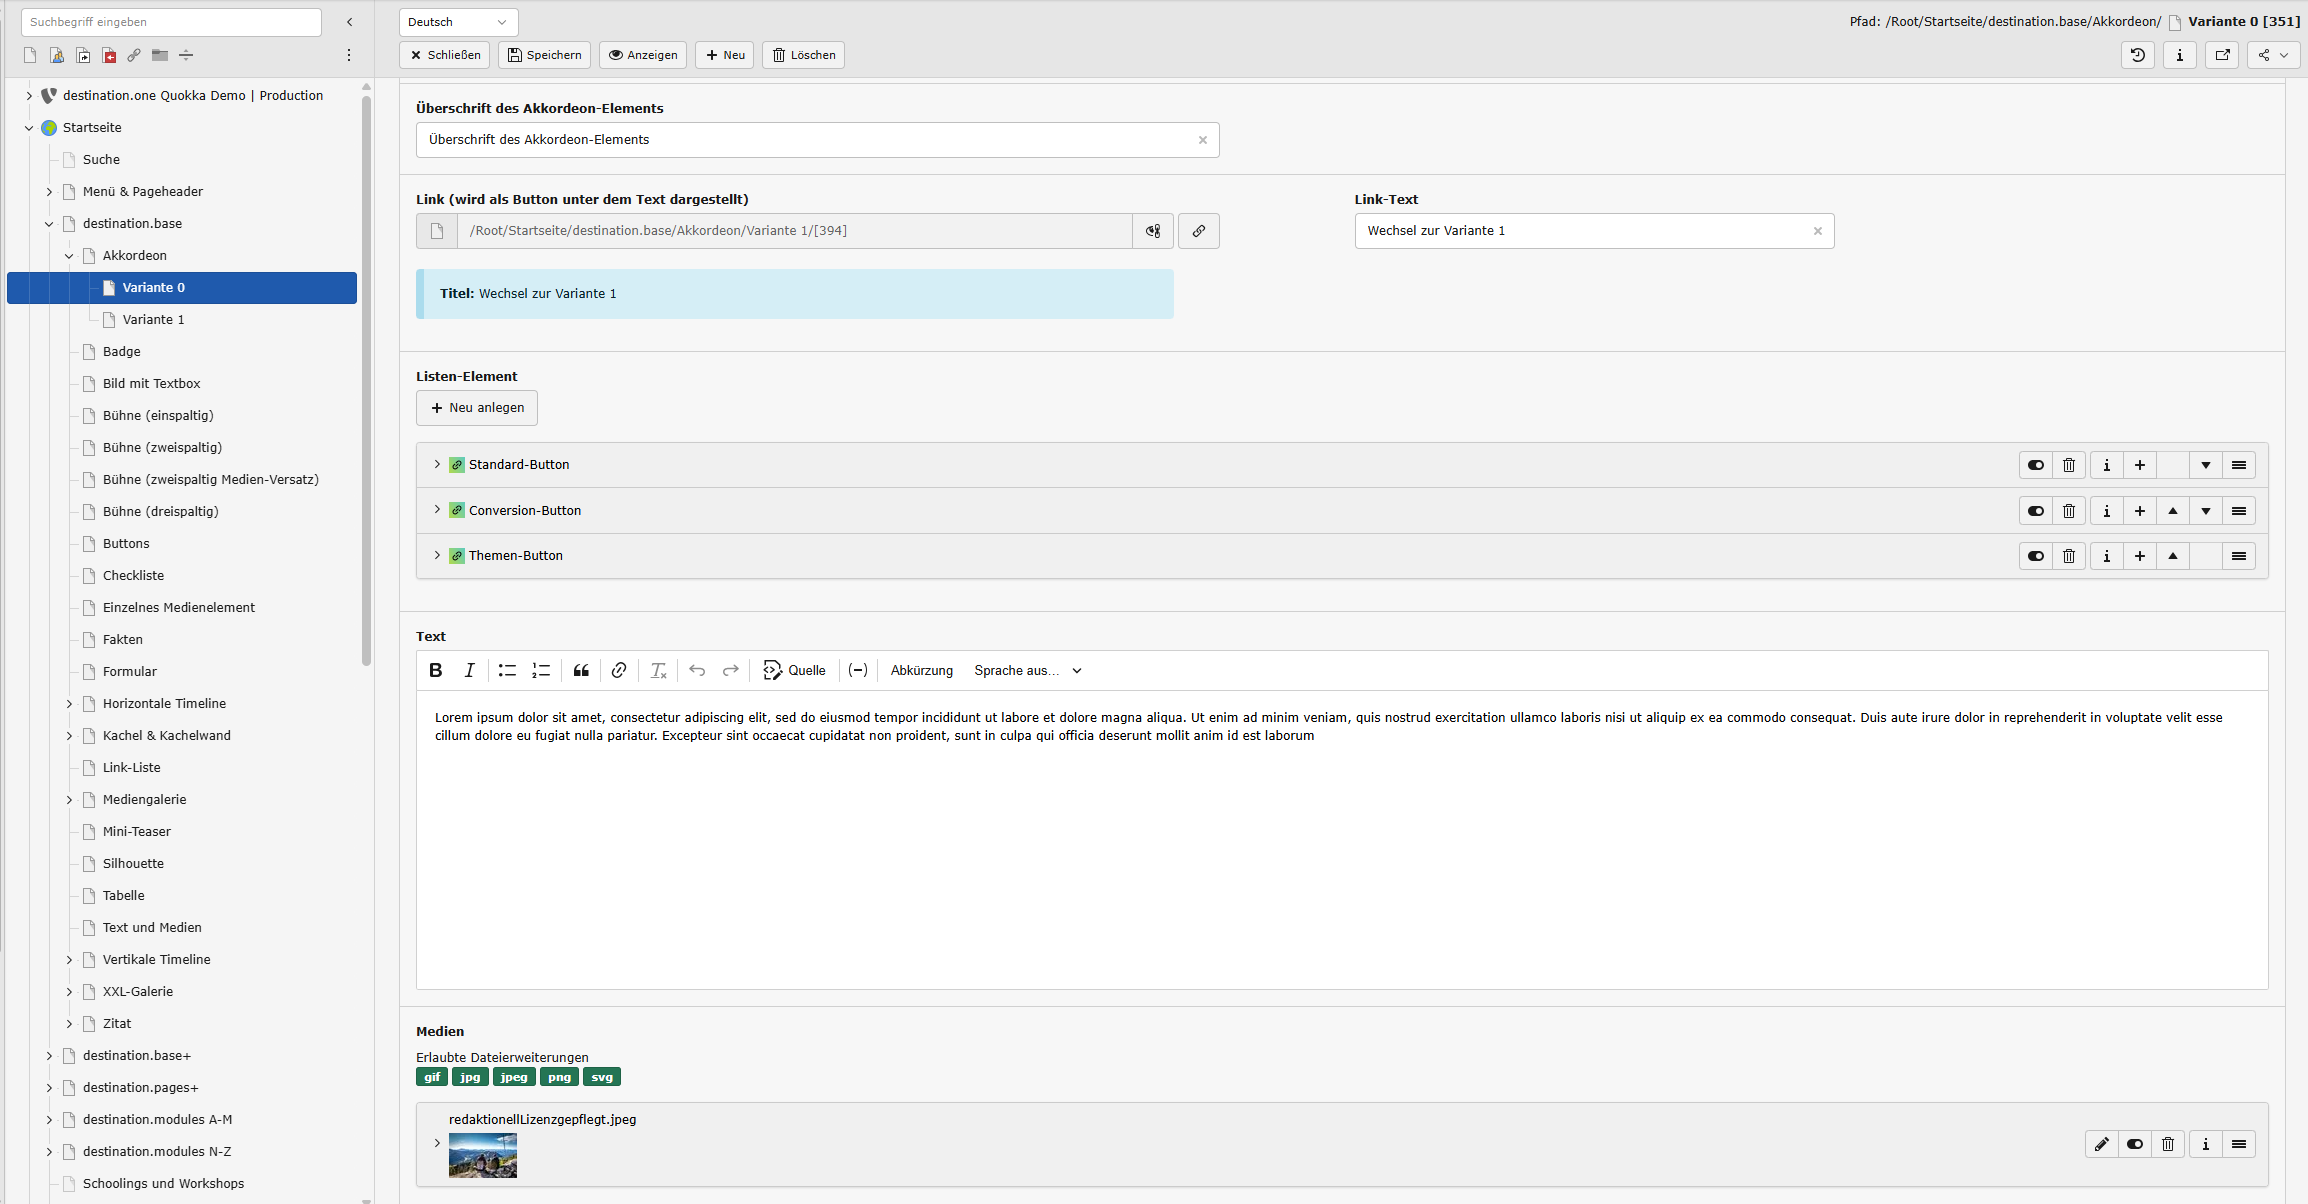
Task: Click the page tree vertical scrollbar
Action: coord(366,380)
